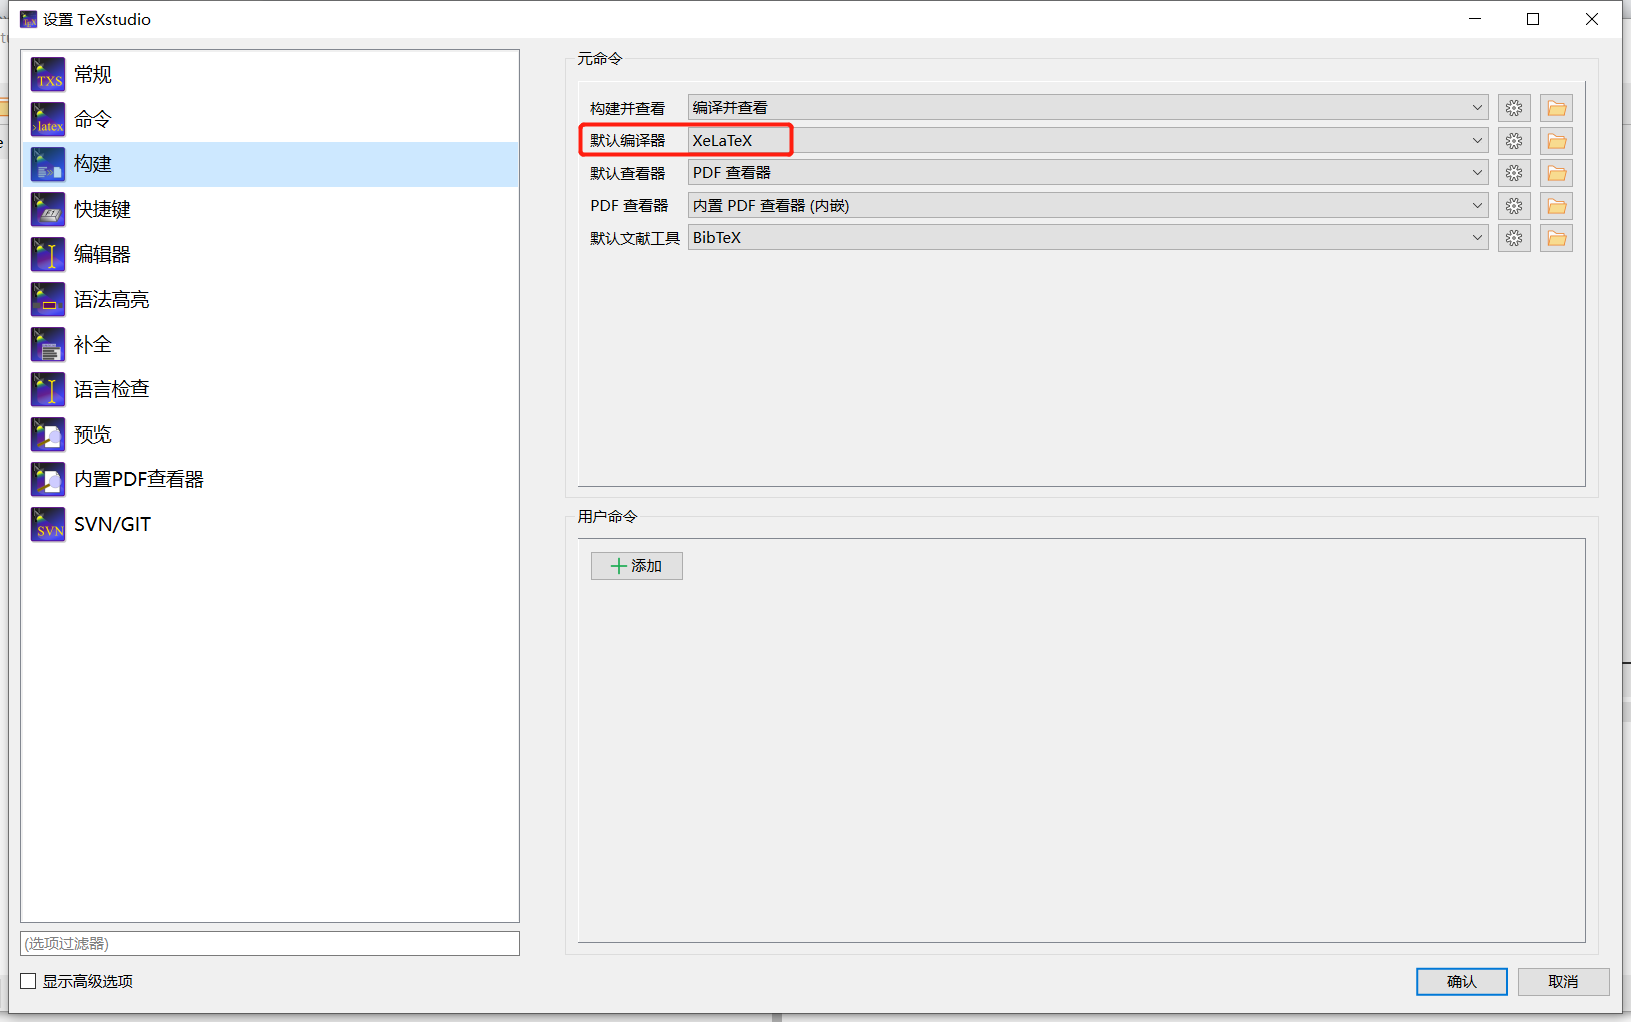The height and width of the screenshot is (1022, 1631).
Task: Click the 构建 build category icon
Action: coord(48,164)
